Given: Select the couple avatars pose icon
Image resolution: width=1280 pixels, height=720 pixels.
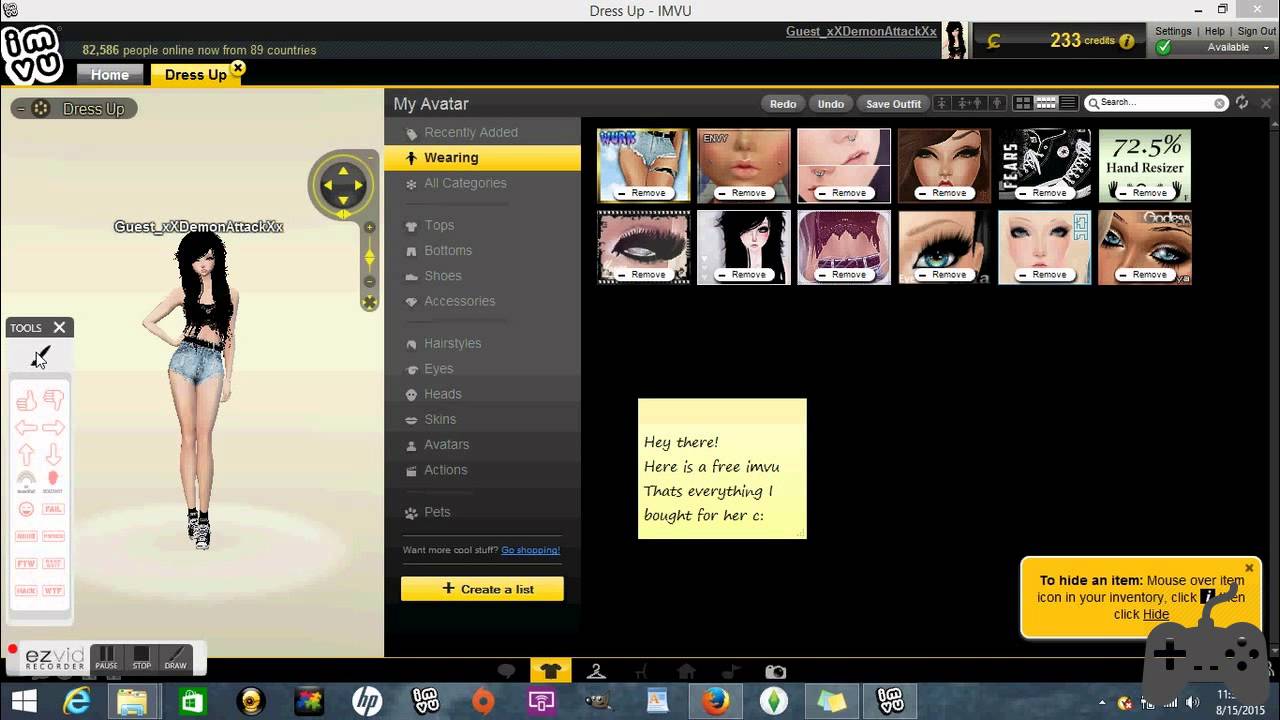Looking at the screenshot, I should pos(969,103).
